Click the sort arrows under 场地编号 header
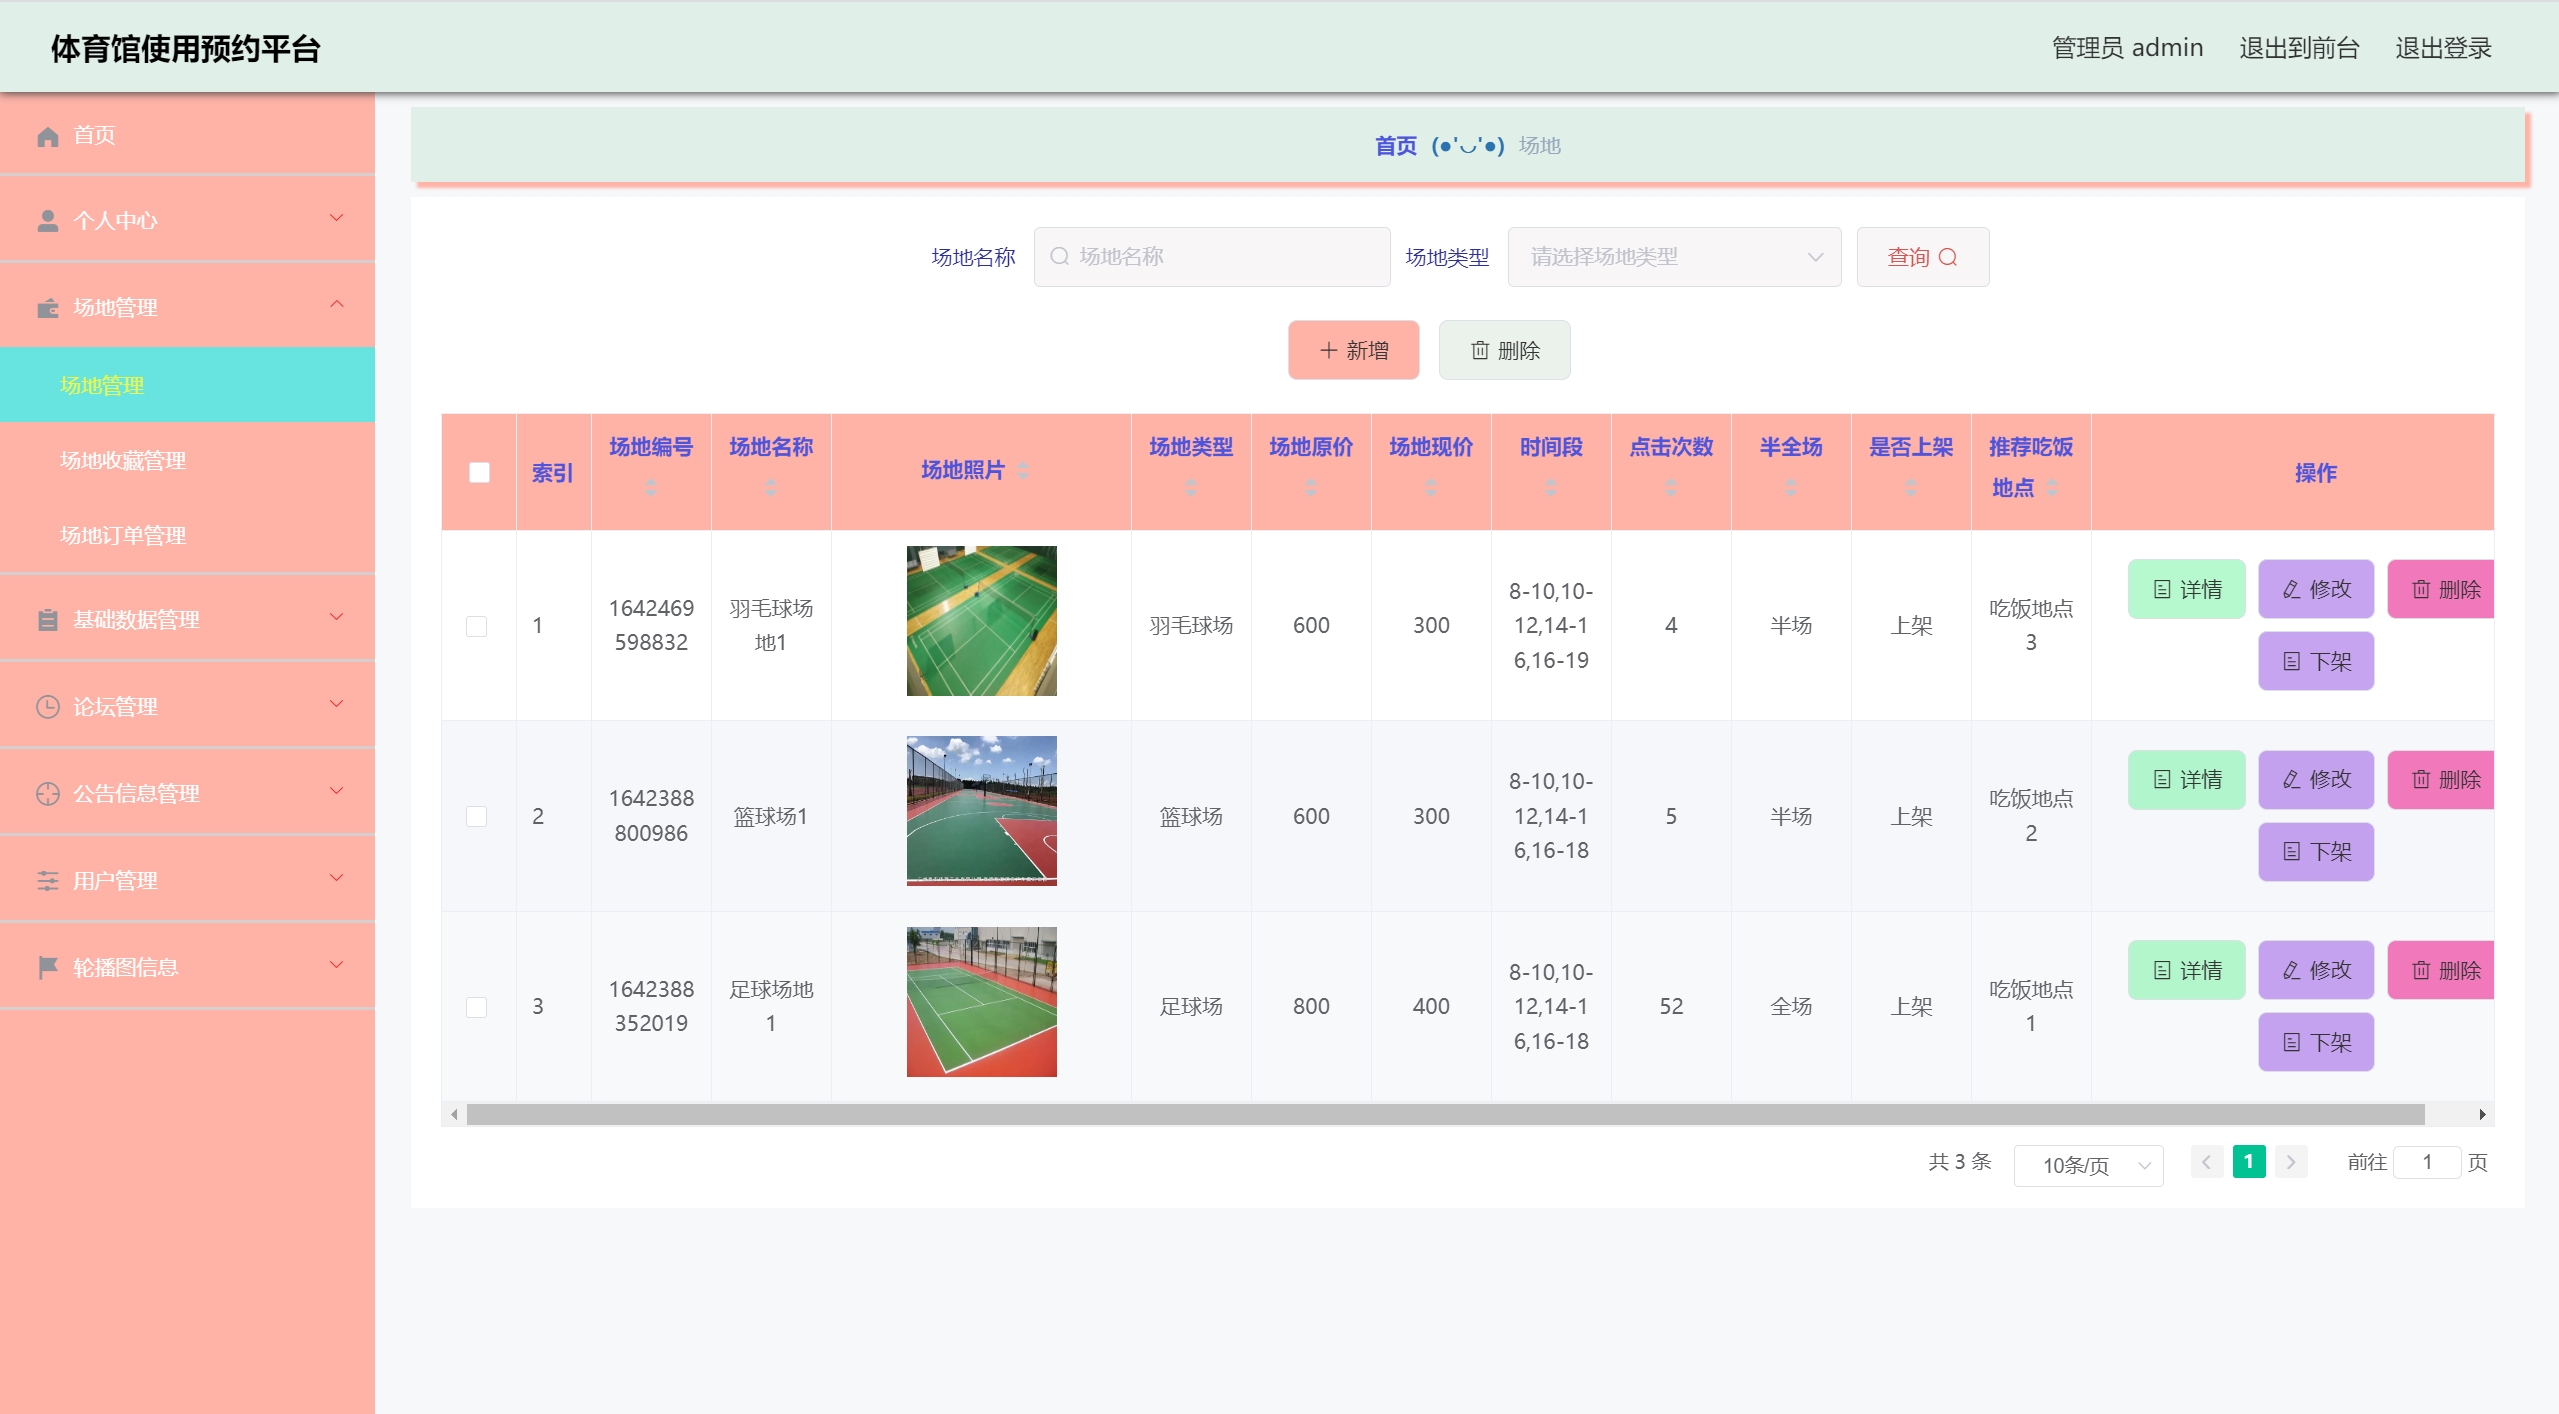Viewport: 2559px width, 1414px height. [x=651, y=488]
